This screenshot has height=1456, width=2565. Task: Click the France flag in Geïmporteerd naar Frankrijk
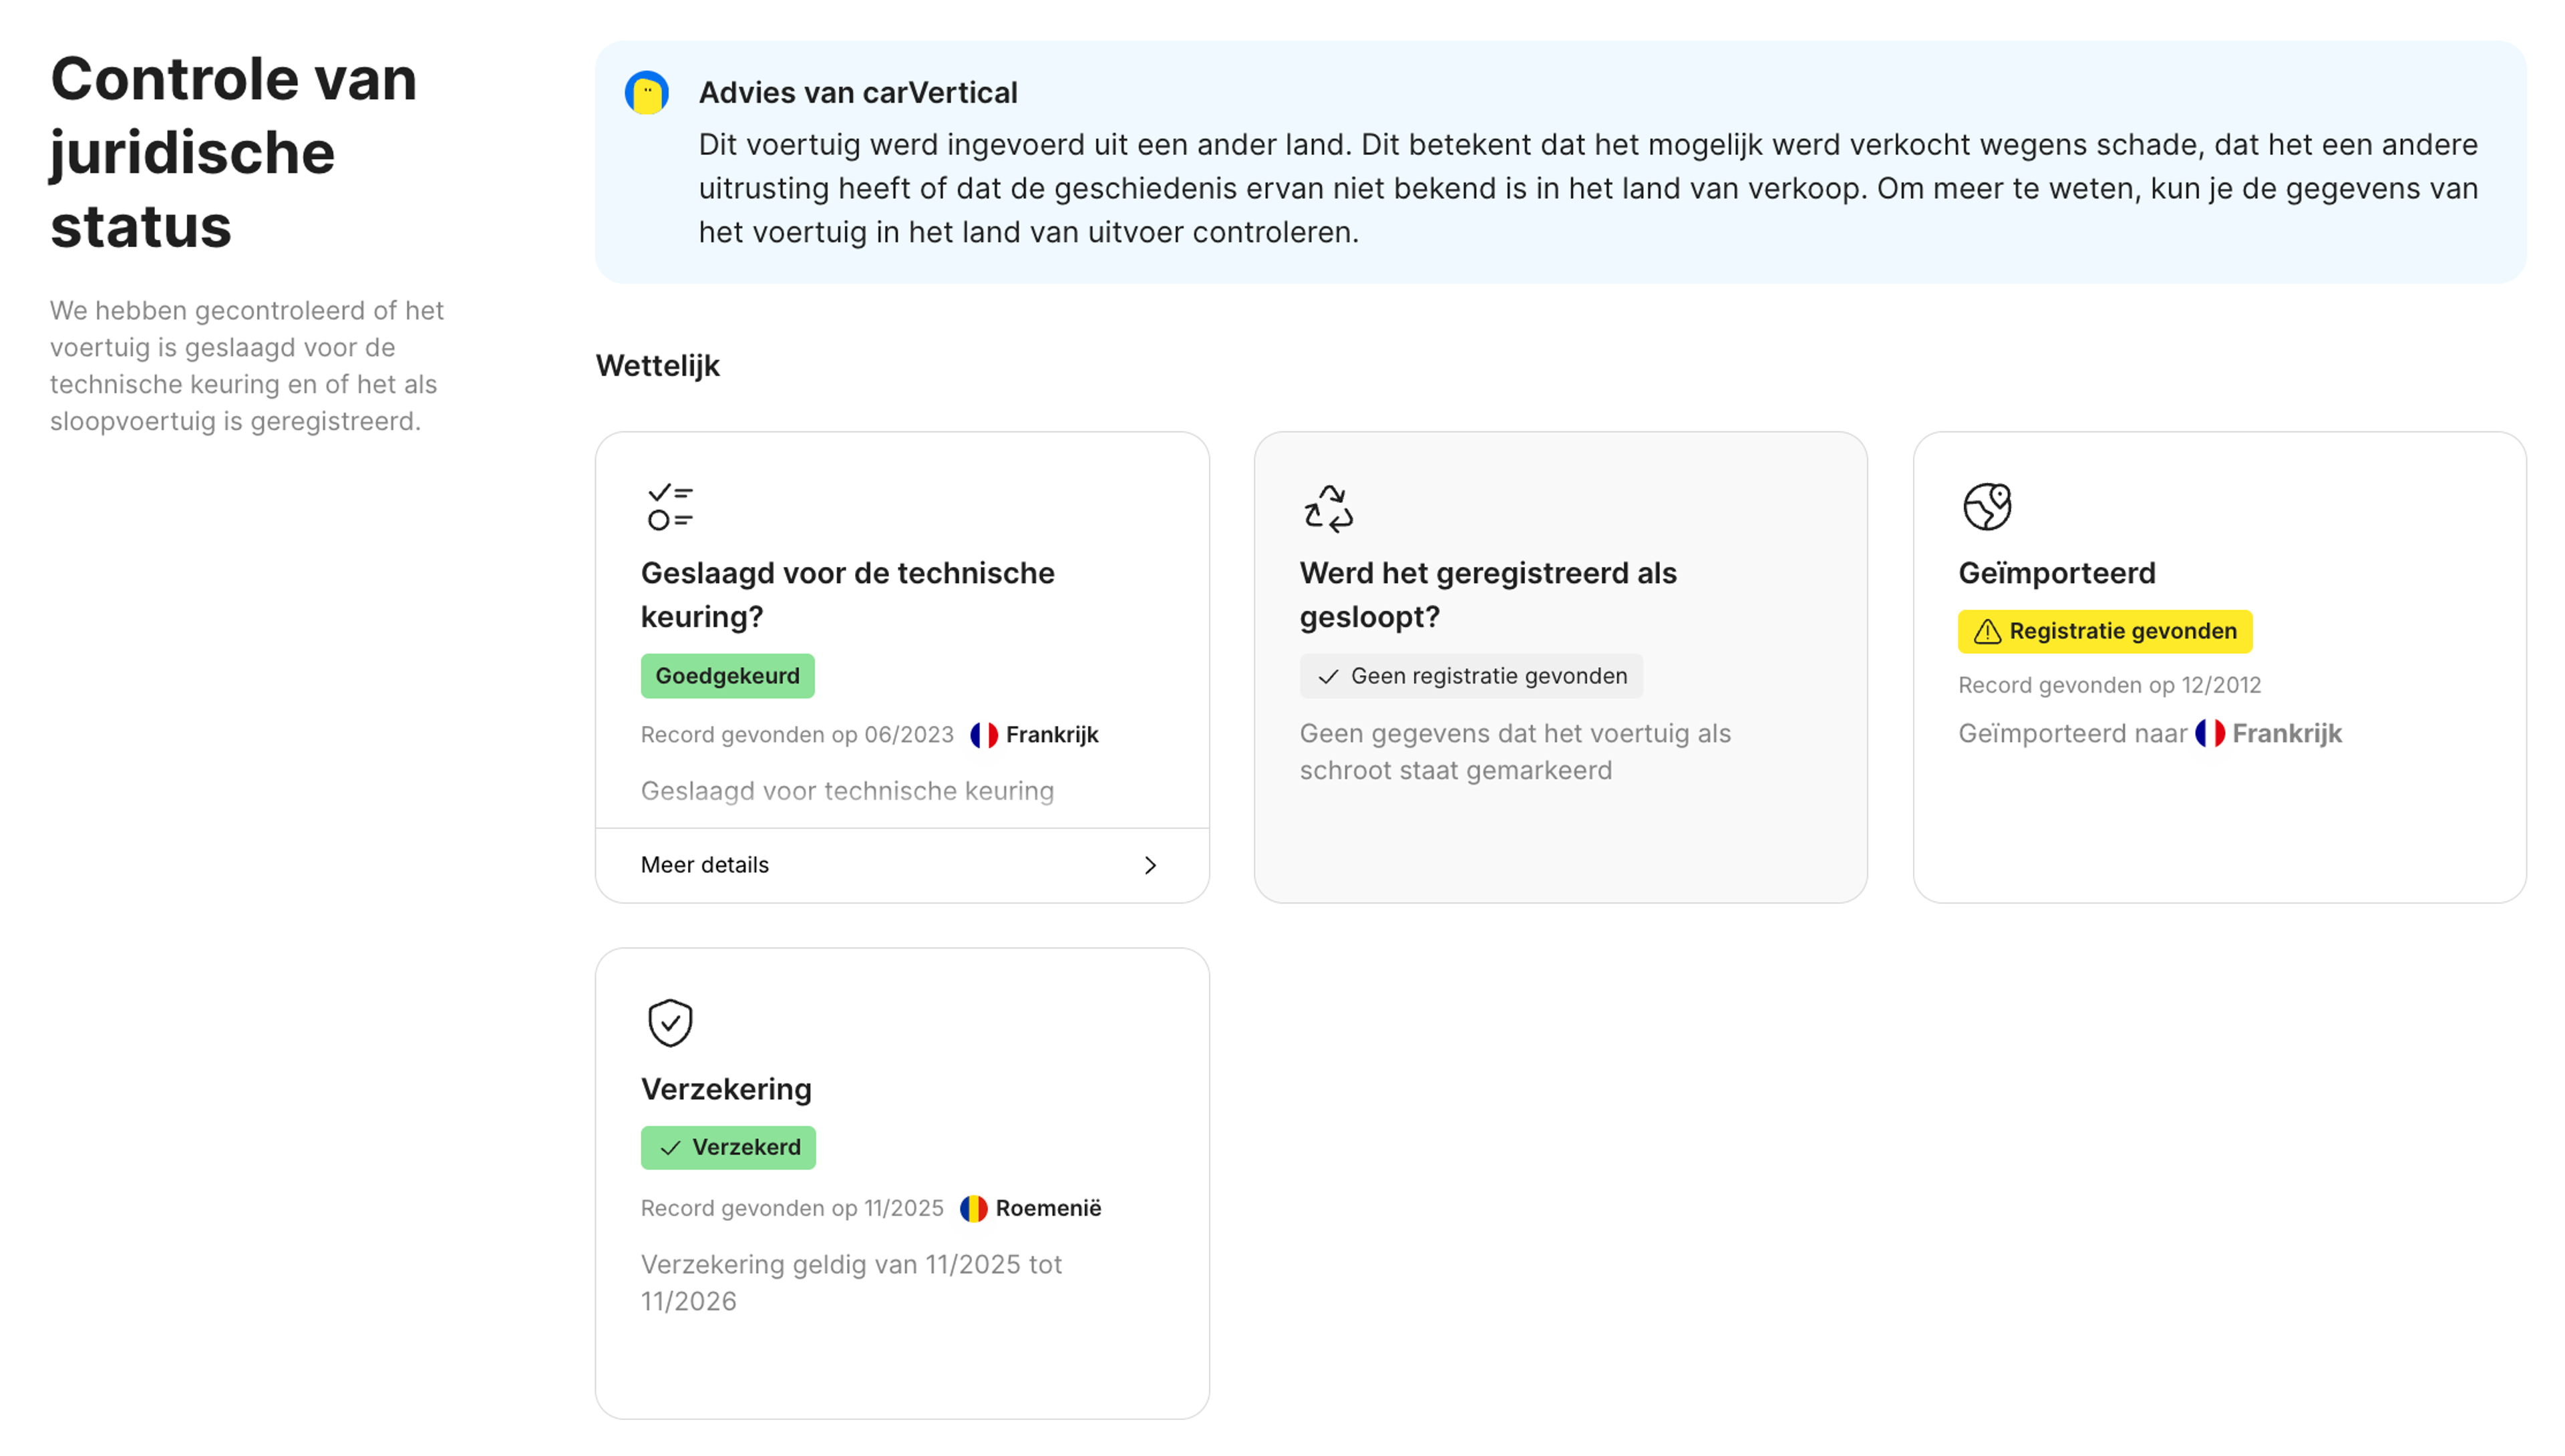[x=2210, y=733]
